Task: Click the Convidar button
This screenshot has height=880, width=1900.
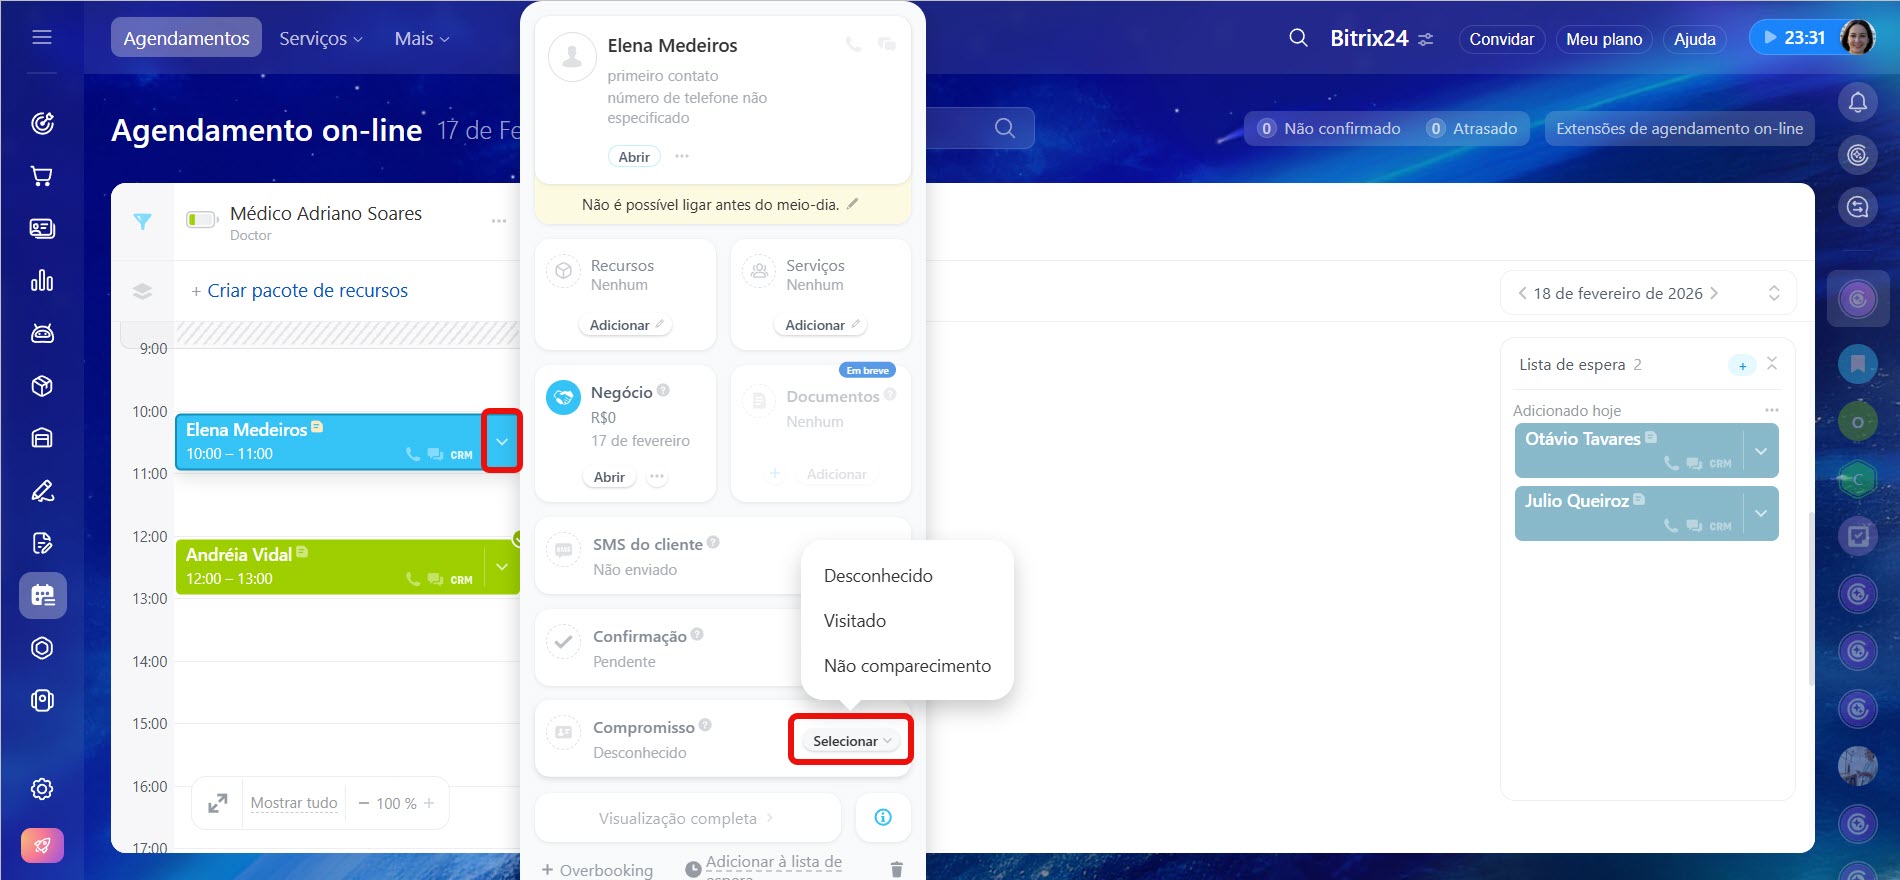Action: click(x=1501, y=39)
